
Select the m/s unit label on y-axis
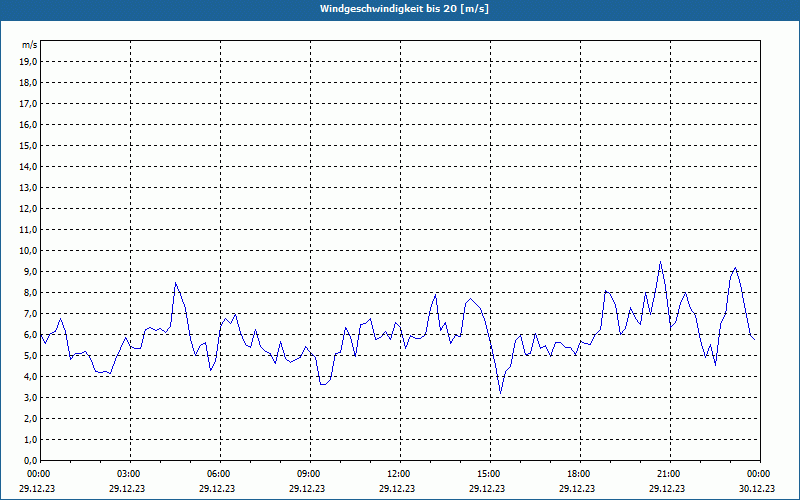30,45
